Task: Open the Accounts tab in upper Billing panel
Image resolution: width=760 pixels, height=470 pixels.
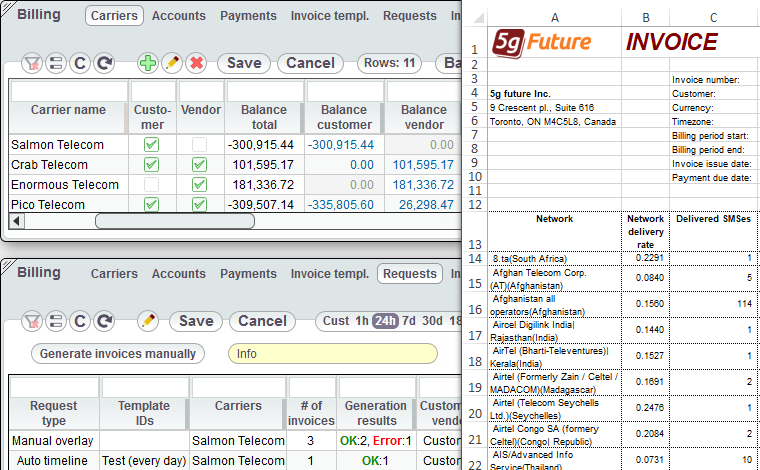Action: click(x=178, y=16)
